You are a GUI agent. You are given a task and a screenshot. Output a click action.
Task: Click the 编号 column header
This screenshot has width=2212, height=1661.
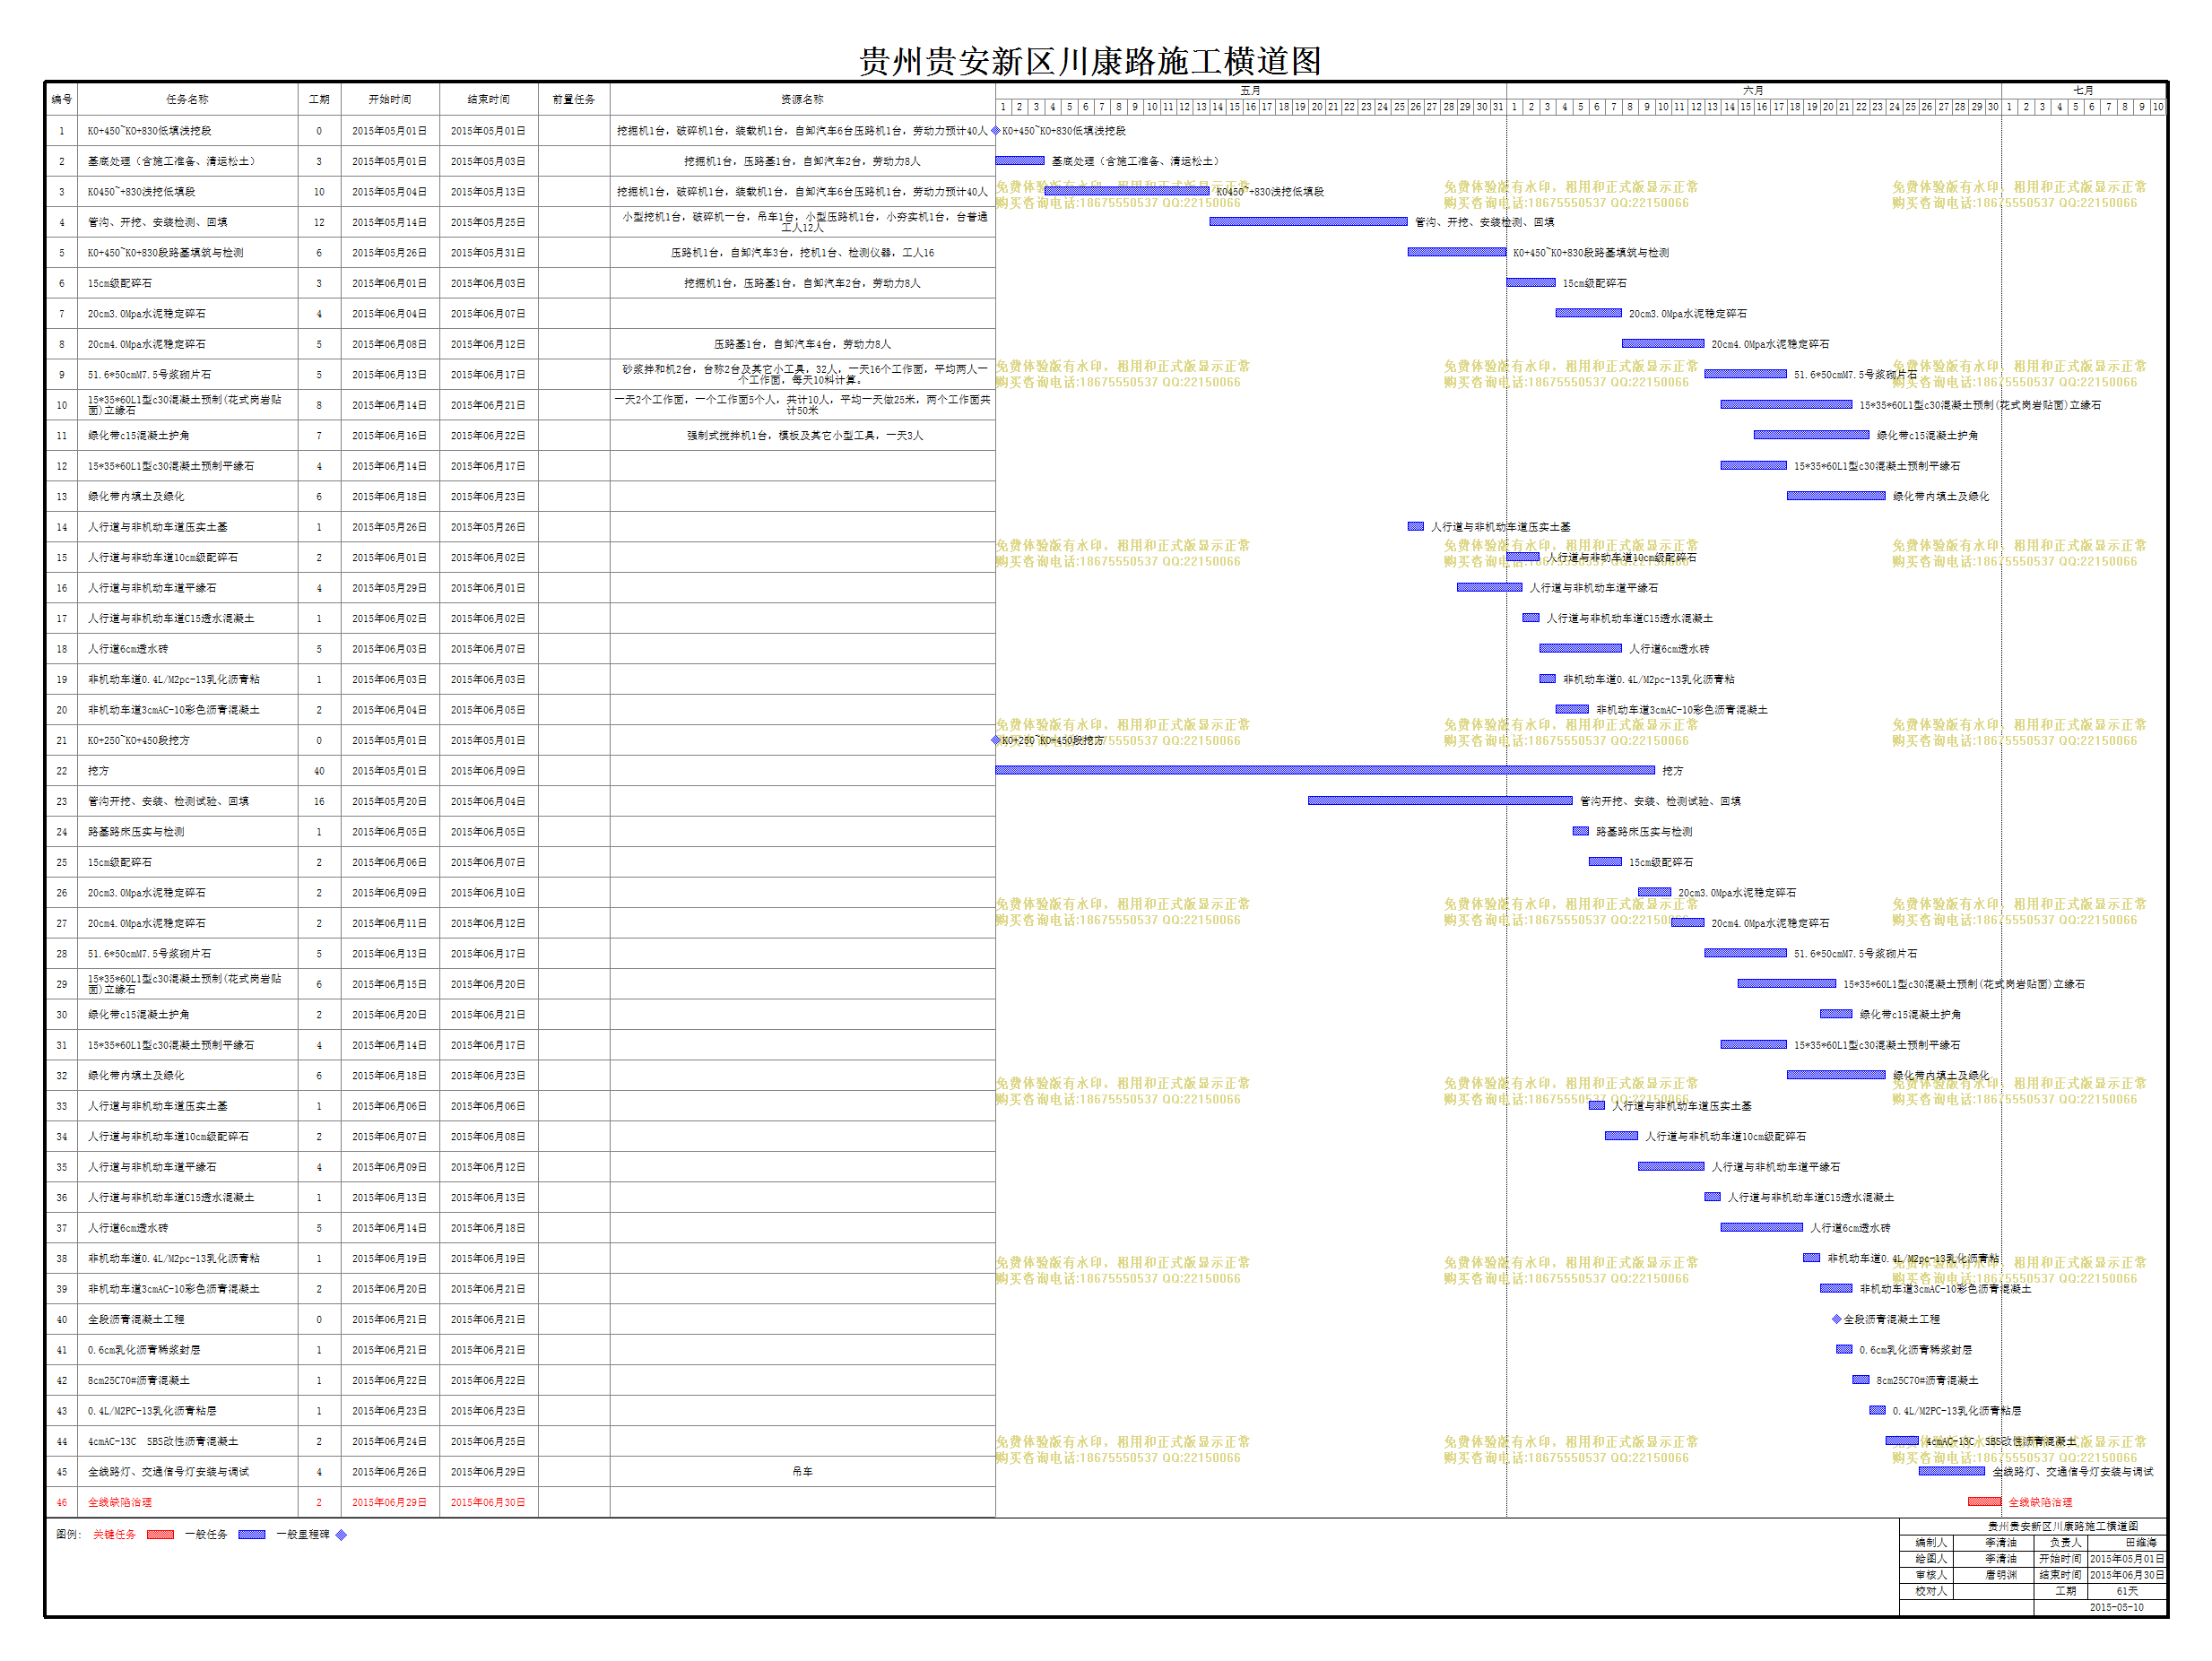point(62,99)
